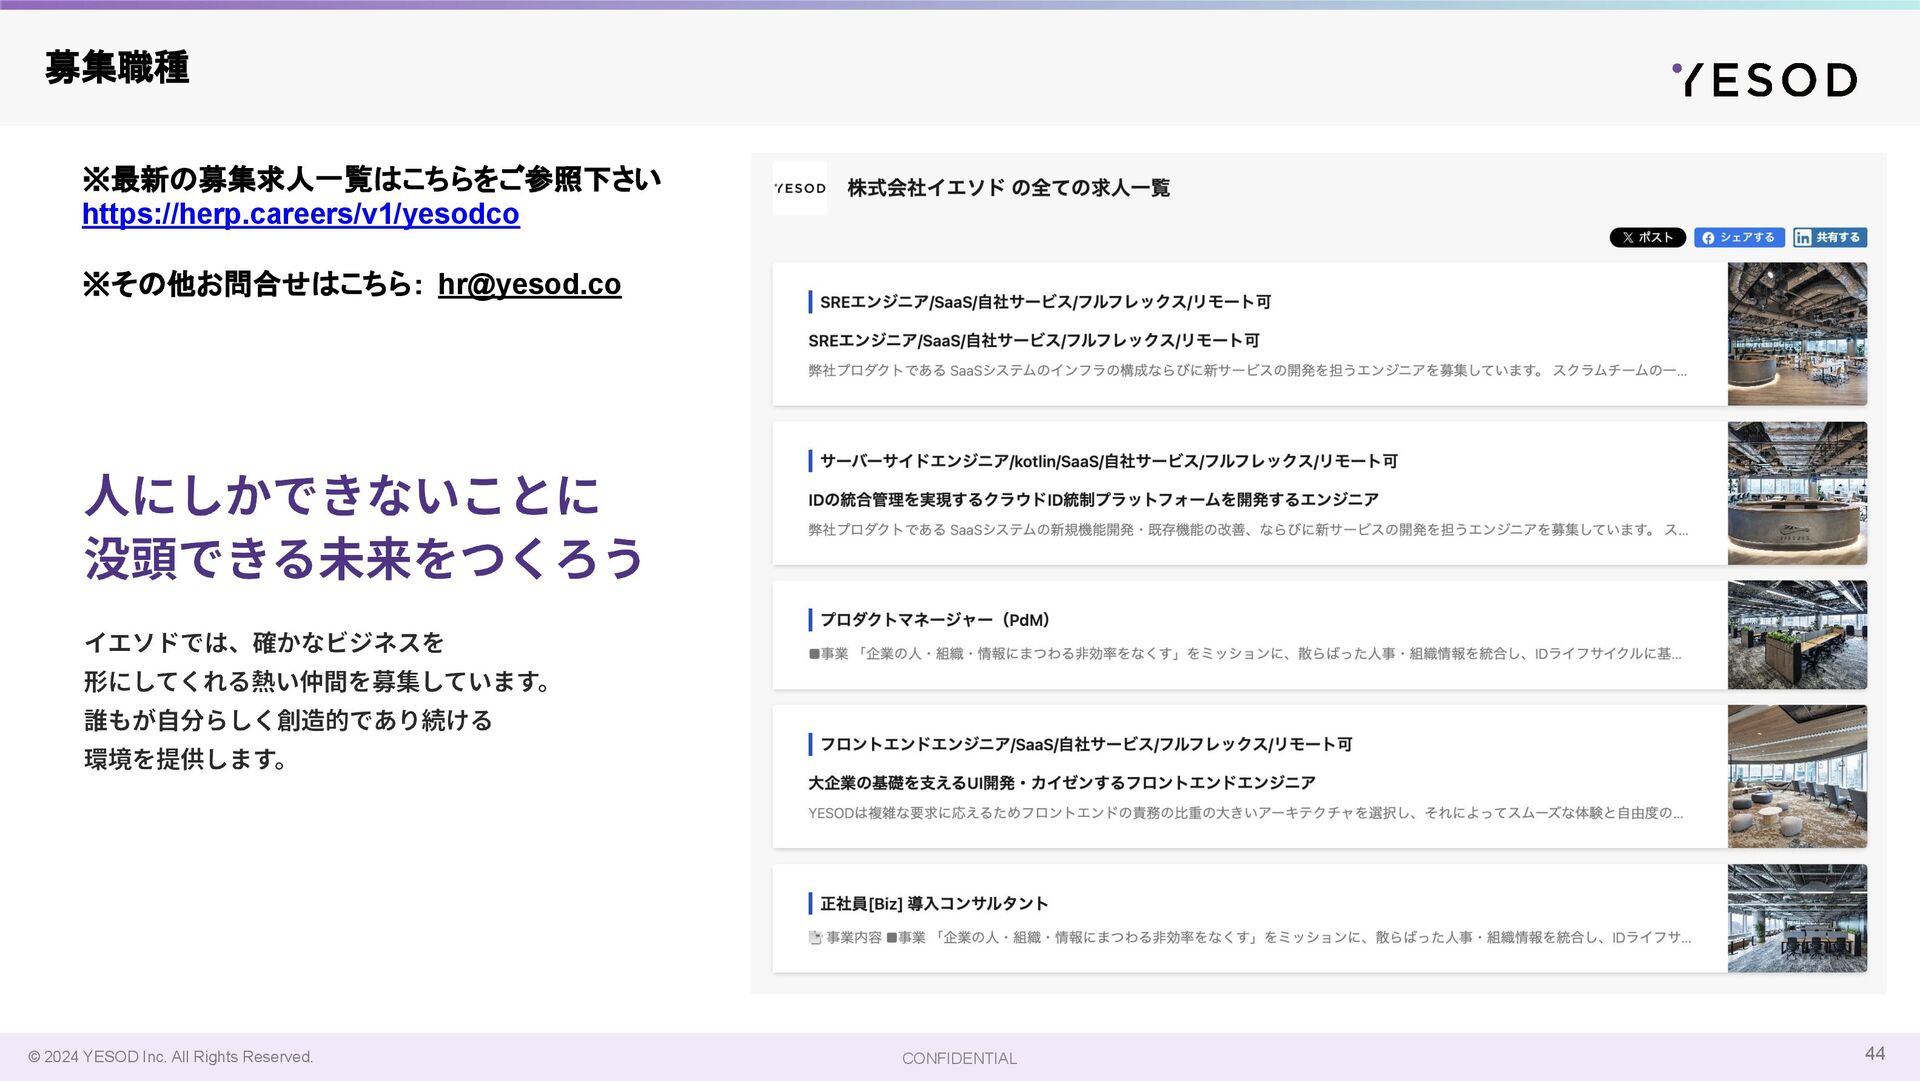This screenshot has width=1920, height=1081.
Task: Click the YESOD logo in top-right header
Action: point(1764,80)
